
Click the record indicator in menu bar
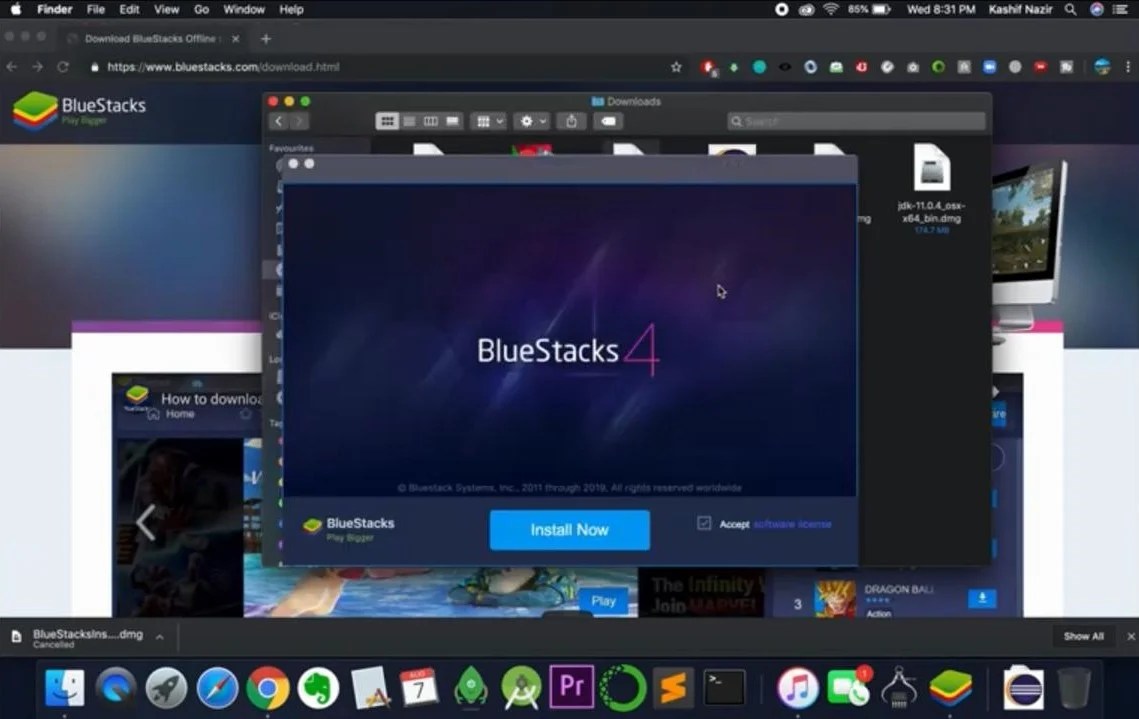point(782,9)
